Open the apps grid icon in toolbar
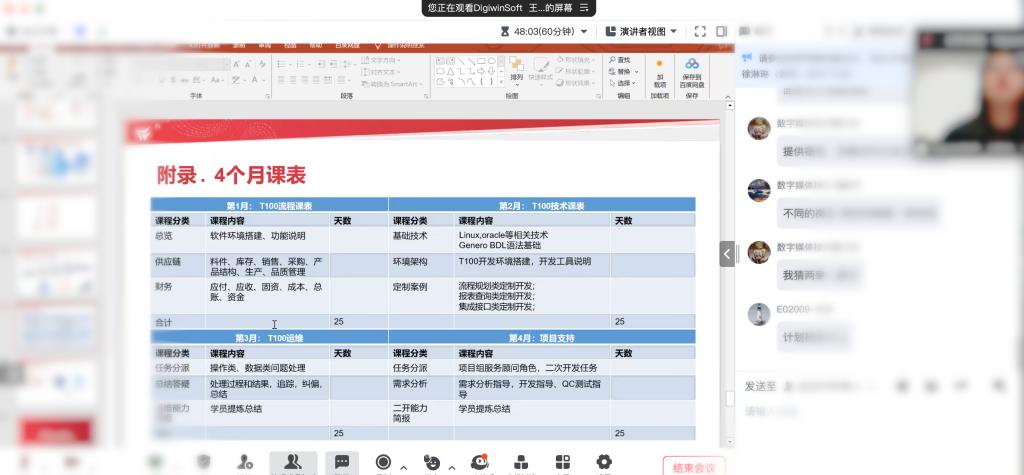1024x475 pixels. (x=563, y=462)
